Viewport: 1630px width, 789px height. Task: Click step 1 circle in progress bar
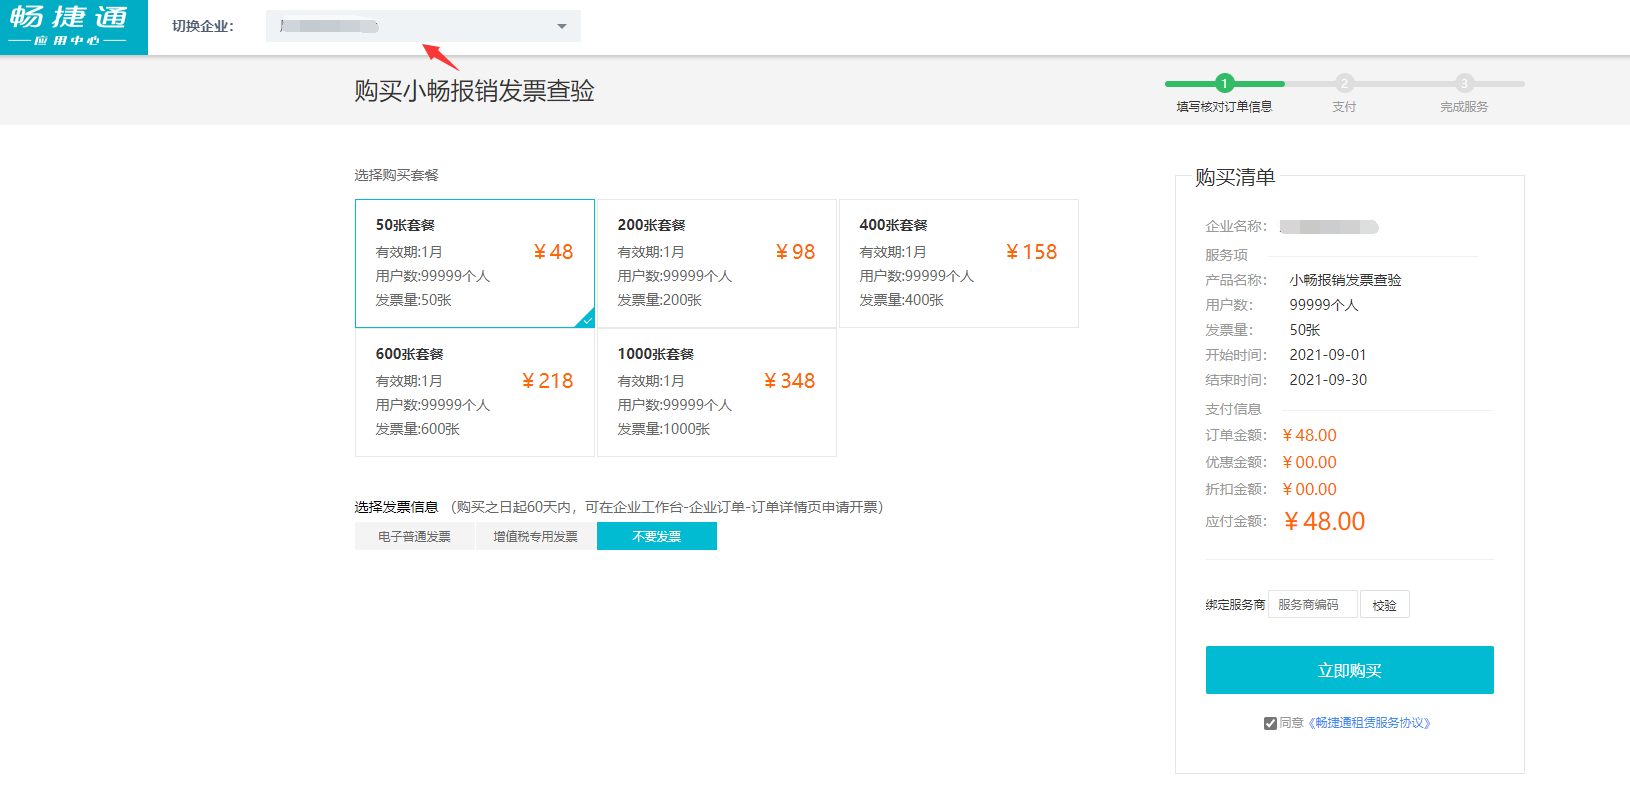1224,84
